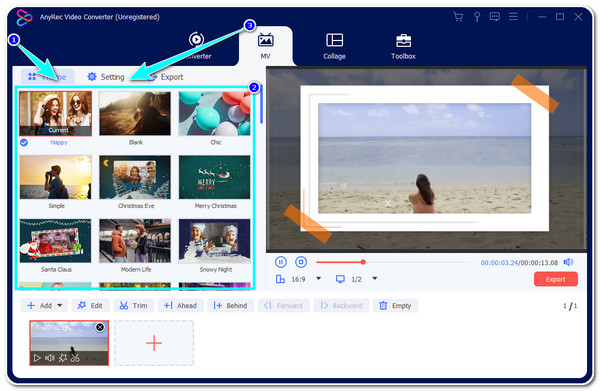
Task: Pause the preview playback
Action: [281, 262]
